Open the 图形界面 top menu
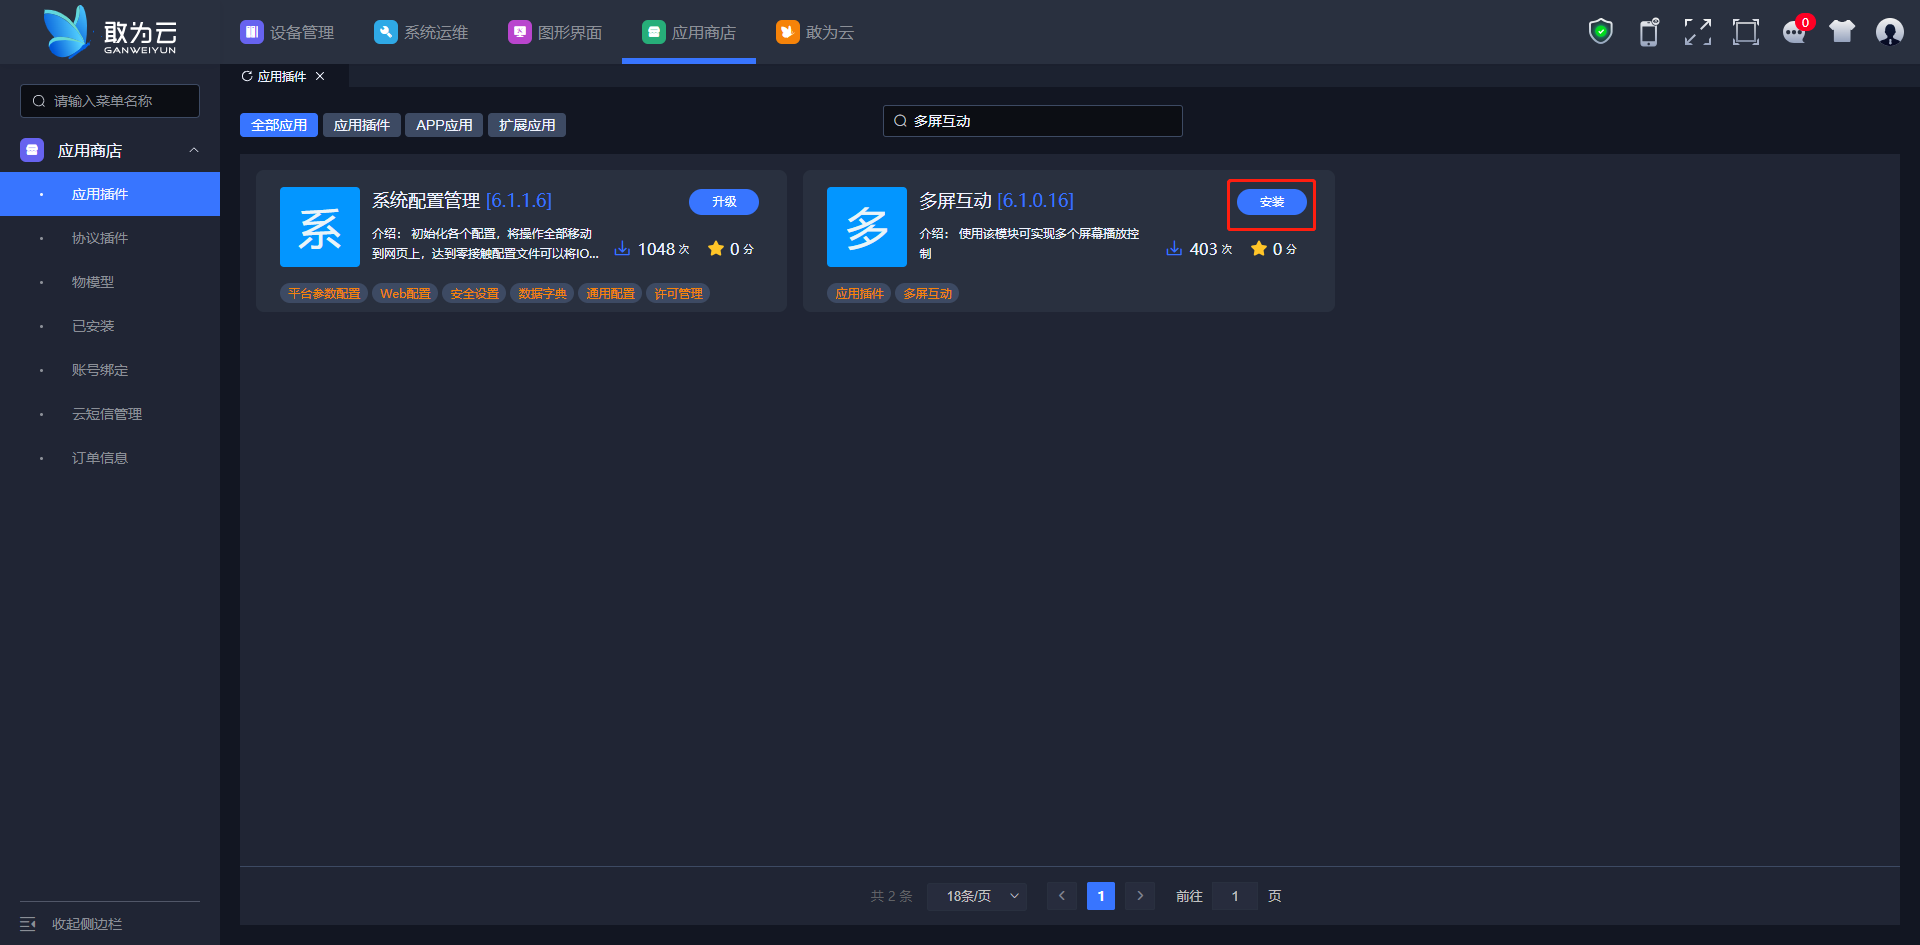The image size is (1920, 945). [x=555, y=32]
